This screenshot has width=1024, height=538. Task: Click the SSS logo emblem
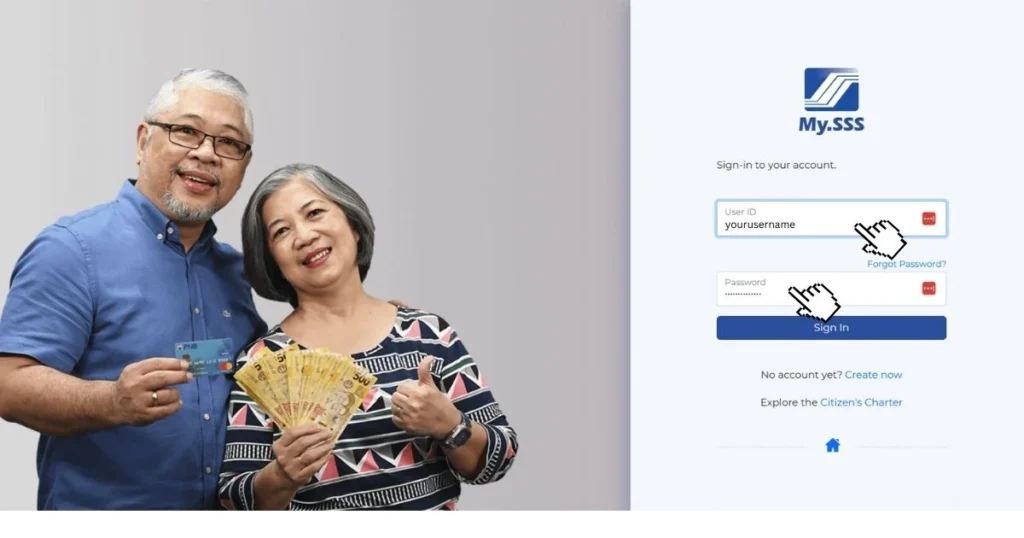click(x=831, y=89)
